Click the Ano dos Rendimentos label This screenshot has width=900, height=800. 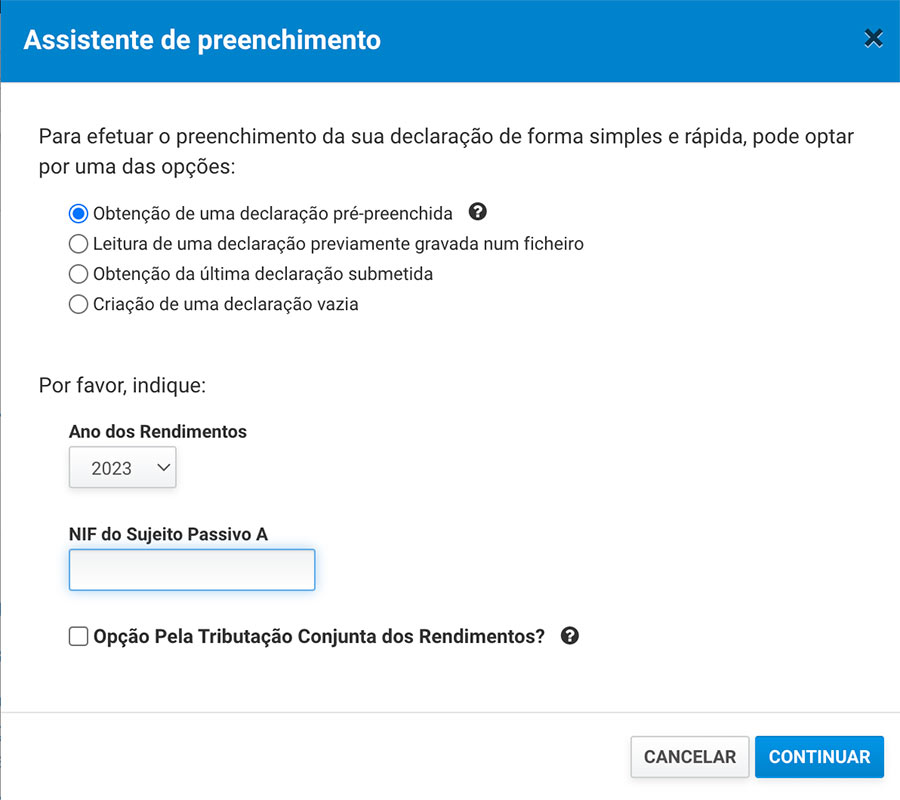pos(158,432)
